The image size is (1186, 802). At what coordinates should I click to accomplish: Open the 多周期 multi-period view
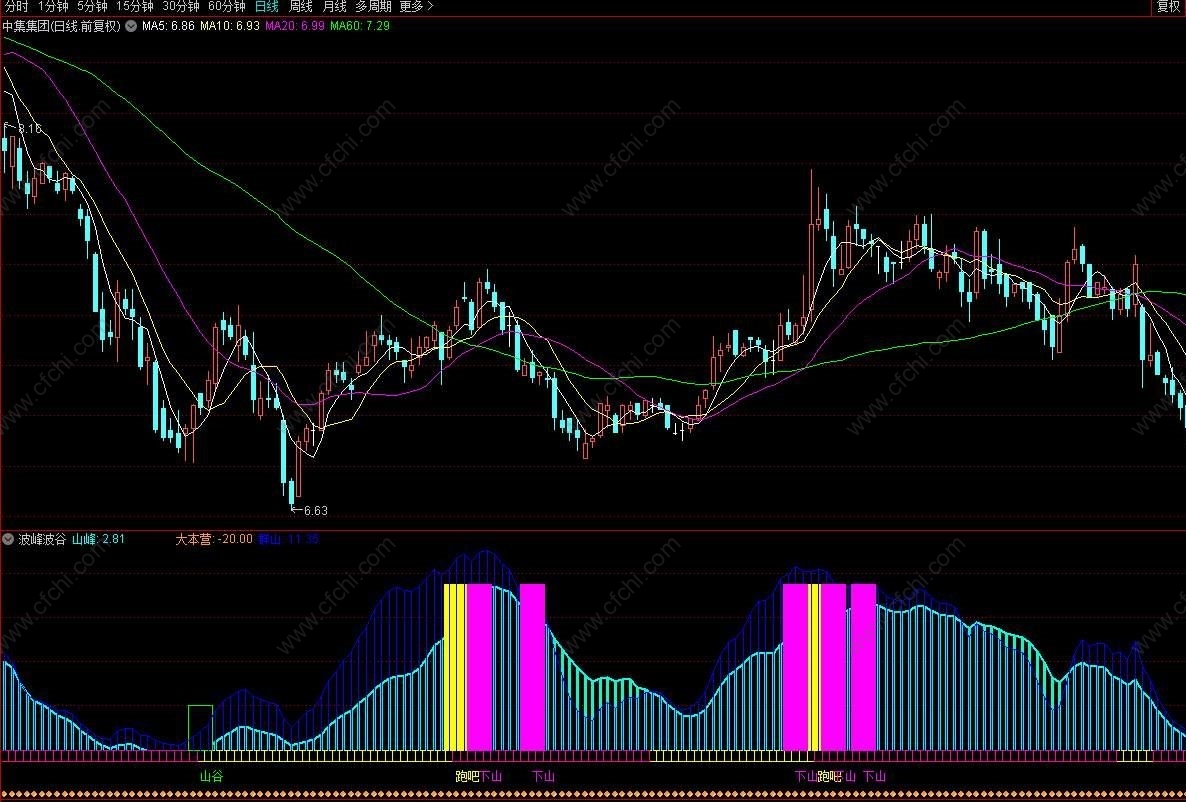(373, 7)
